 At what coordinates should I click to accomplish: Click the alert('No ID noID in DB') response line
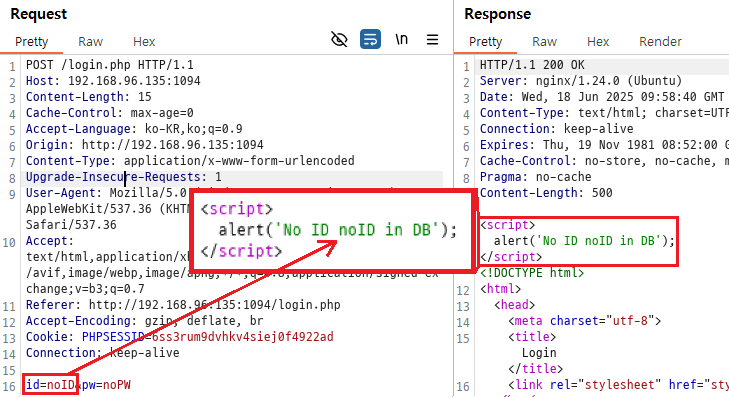[x=584, y=241]
